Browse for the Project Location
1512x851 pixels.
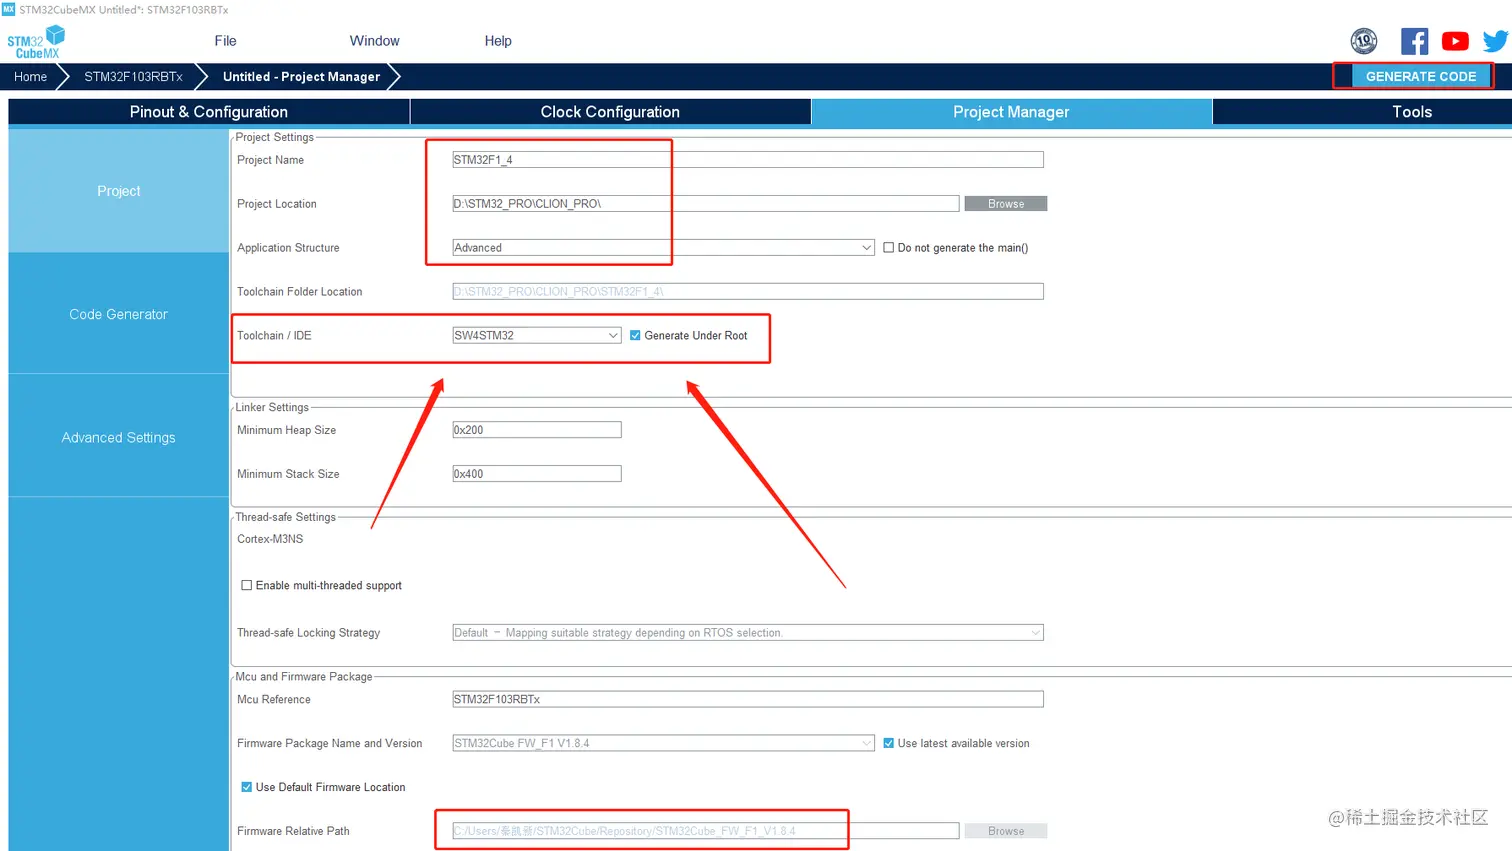tap(1006, 204)
